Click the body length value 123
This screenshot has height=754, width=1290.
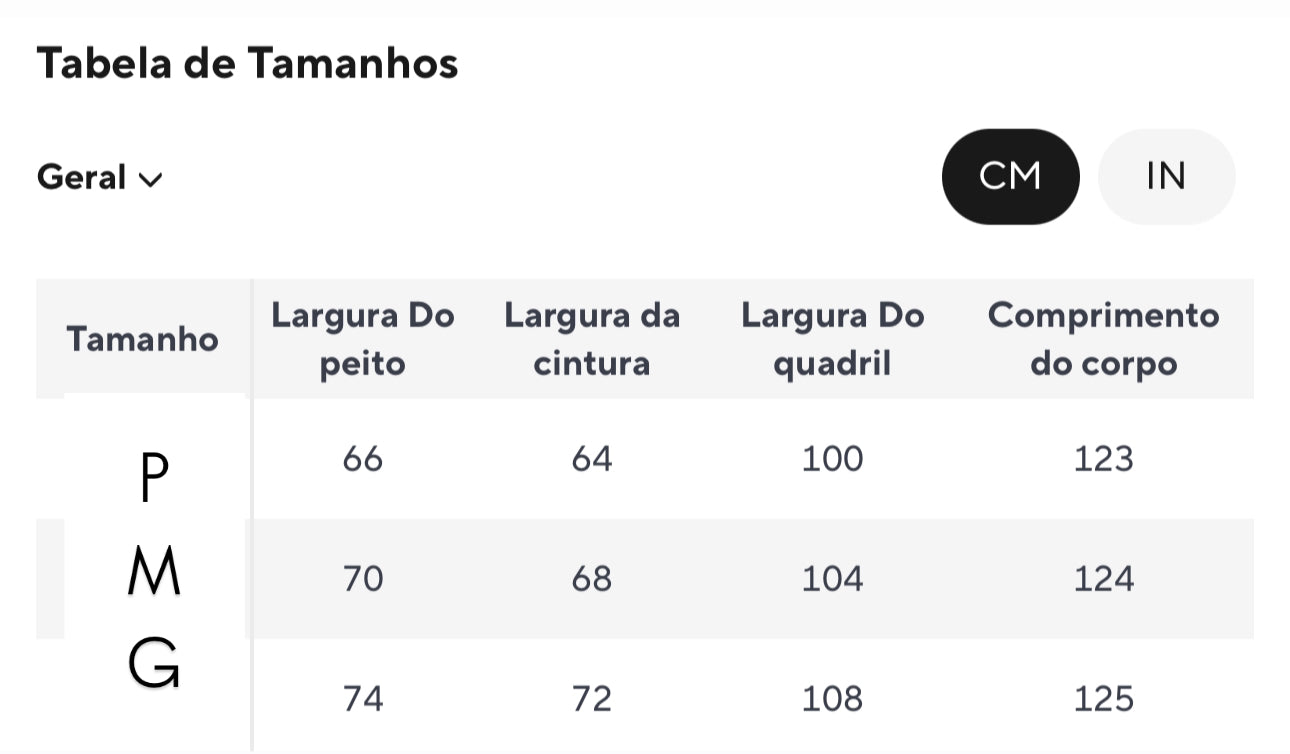[x=1104, y=459]
